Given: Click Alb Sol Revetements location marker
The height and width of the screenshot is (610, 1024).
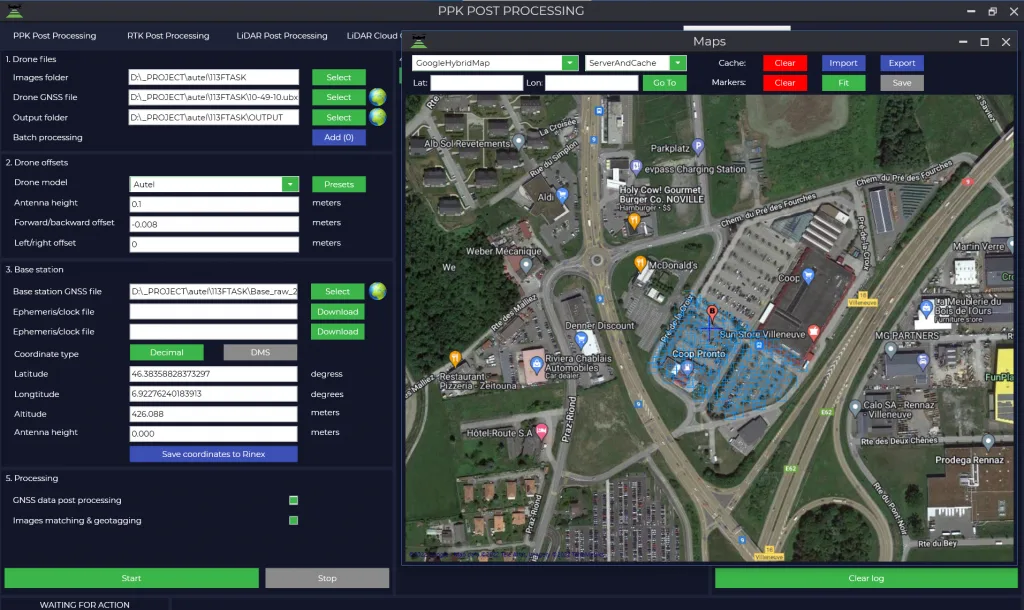Looking at the screenshot, I should 518,140.
